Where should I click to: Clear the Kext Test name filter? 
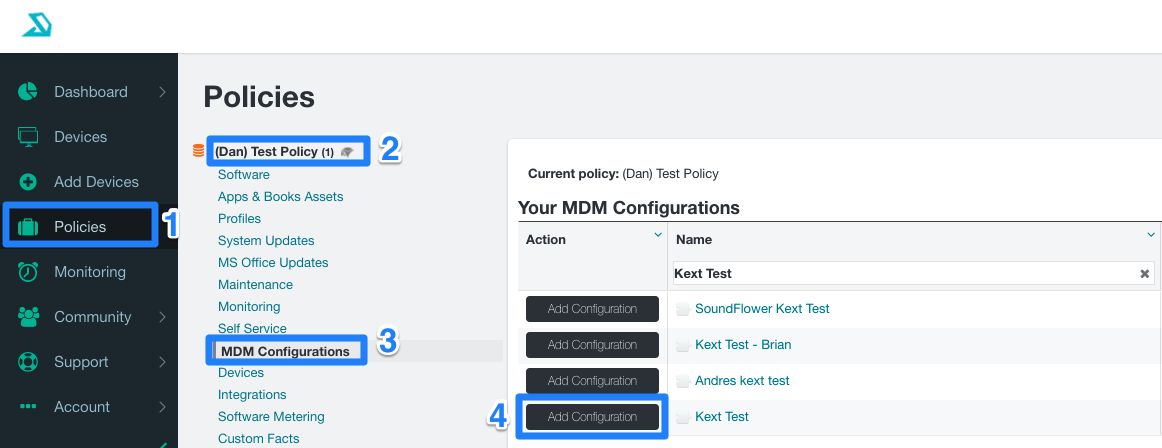1145,274
